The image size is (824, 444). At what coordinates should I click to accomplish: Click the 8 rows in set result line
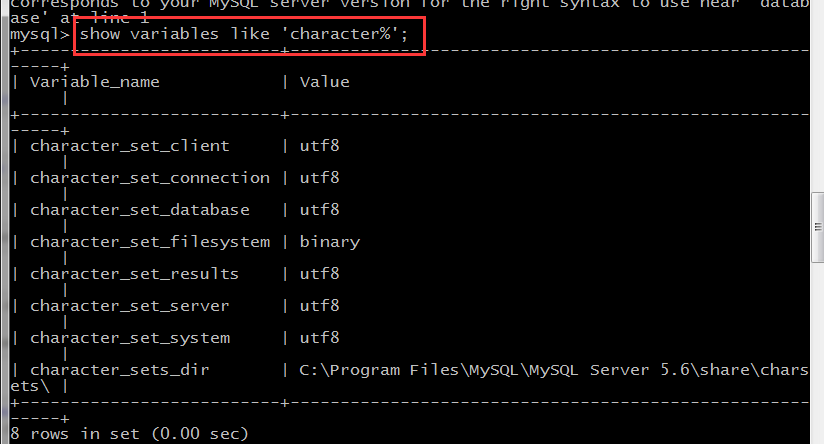(x=129, y=434)
